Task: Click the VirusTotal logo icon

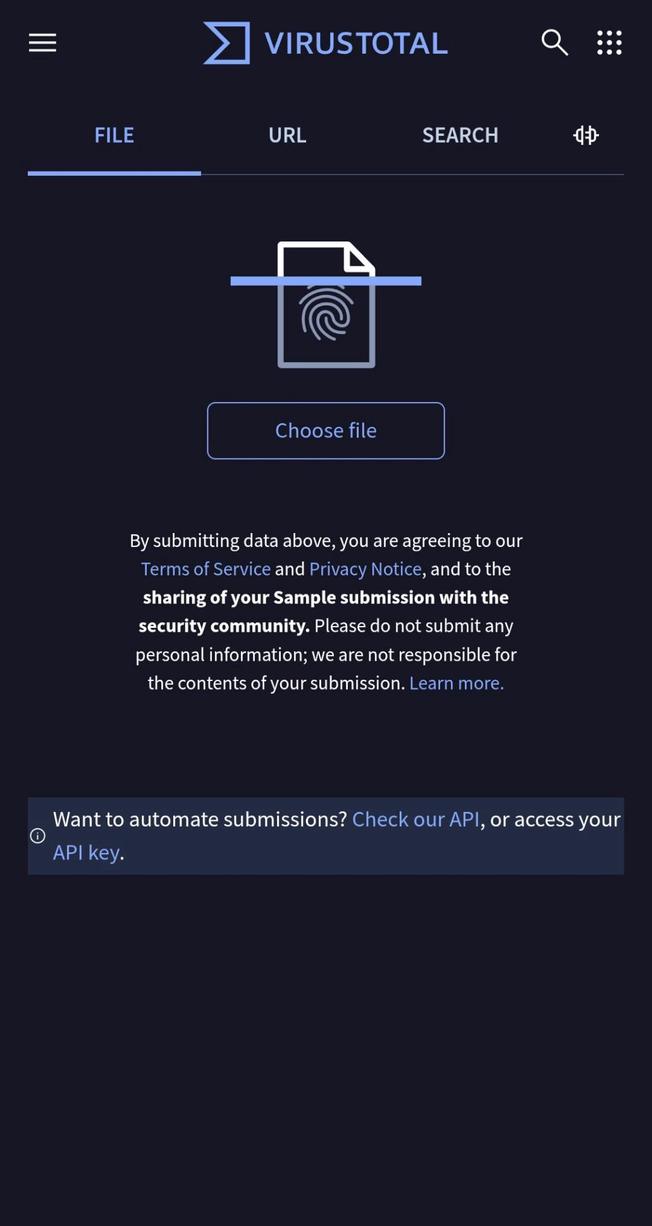Action: [226, 41]
